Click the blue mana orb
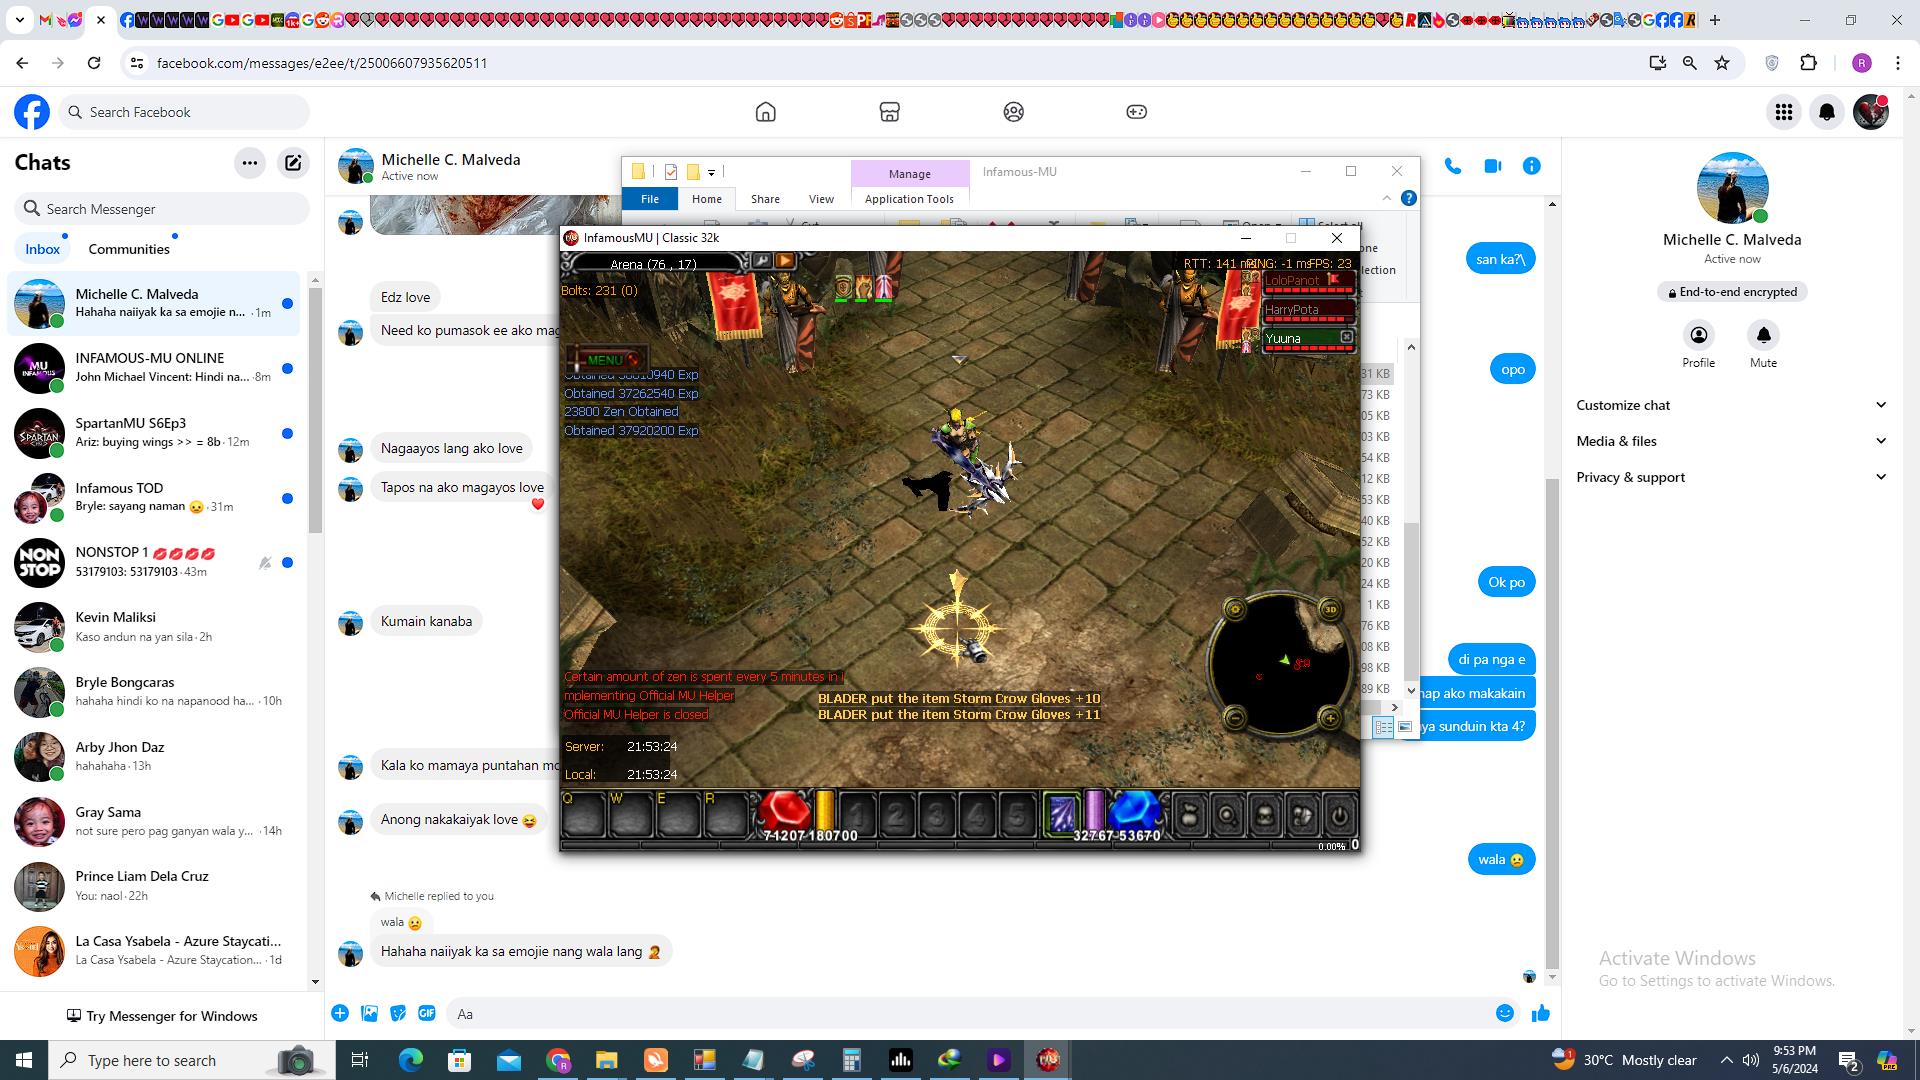This screenshot has width=1920, height=1080. pyautogui.click(x=1134, y=812)
